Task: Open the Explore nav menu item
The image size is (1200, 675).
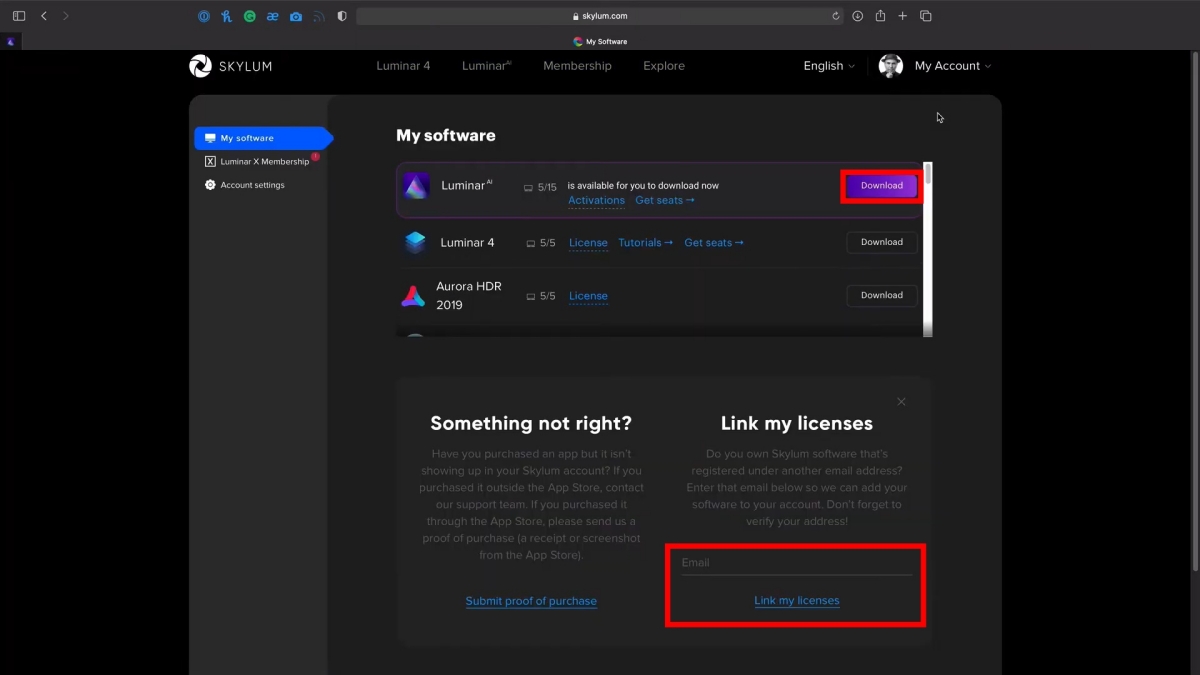Action: pos(664,66)
